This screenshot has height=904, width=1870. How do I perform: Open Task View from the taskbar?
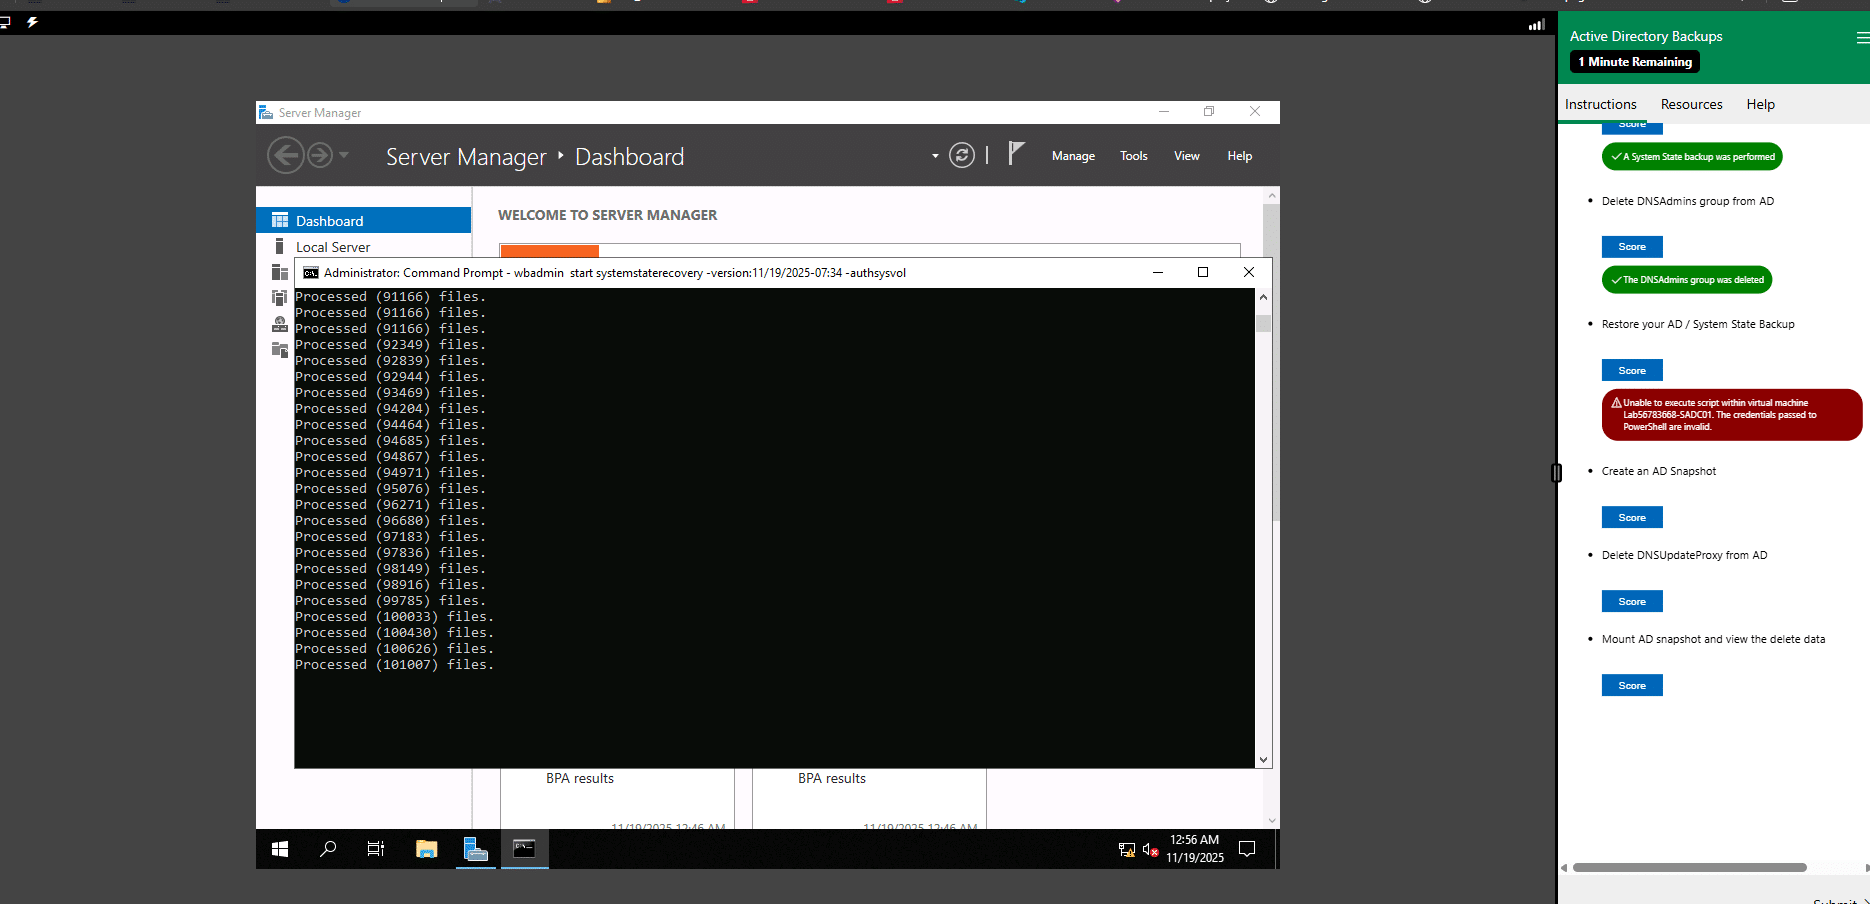[376, 849]
